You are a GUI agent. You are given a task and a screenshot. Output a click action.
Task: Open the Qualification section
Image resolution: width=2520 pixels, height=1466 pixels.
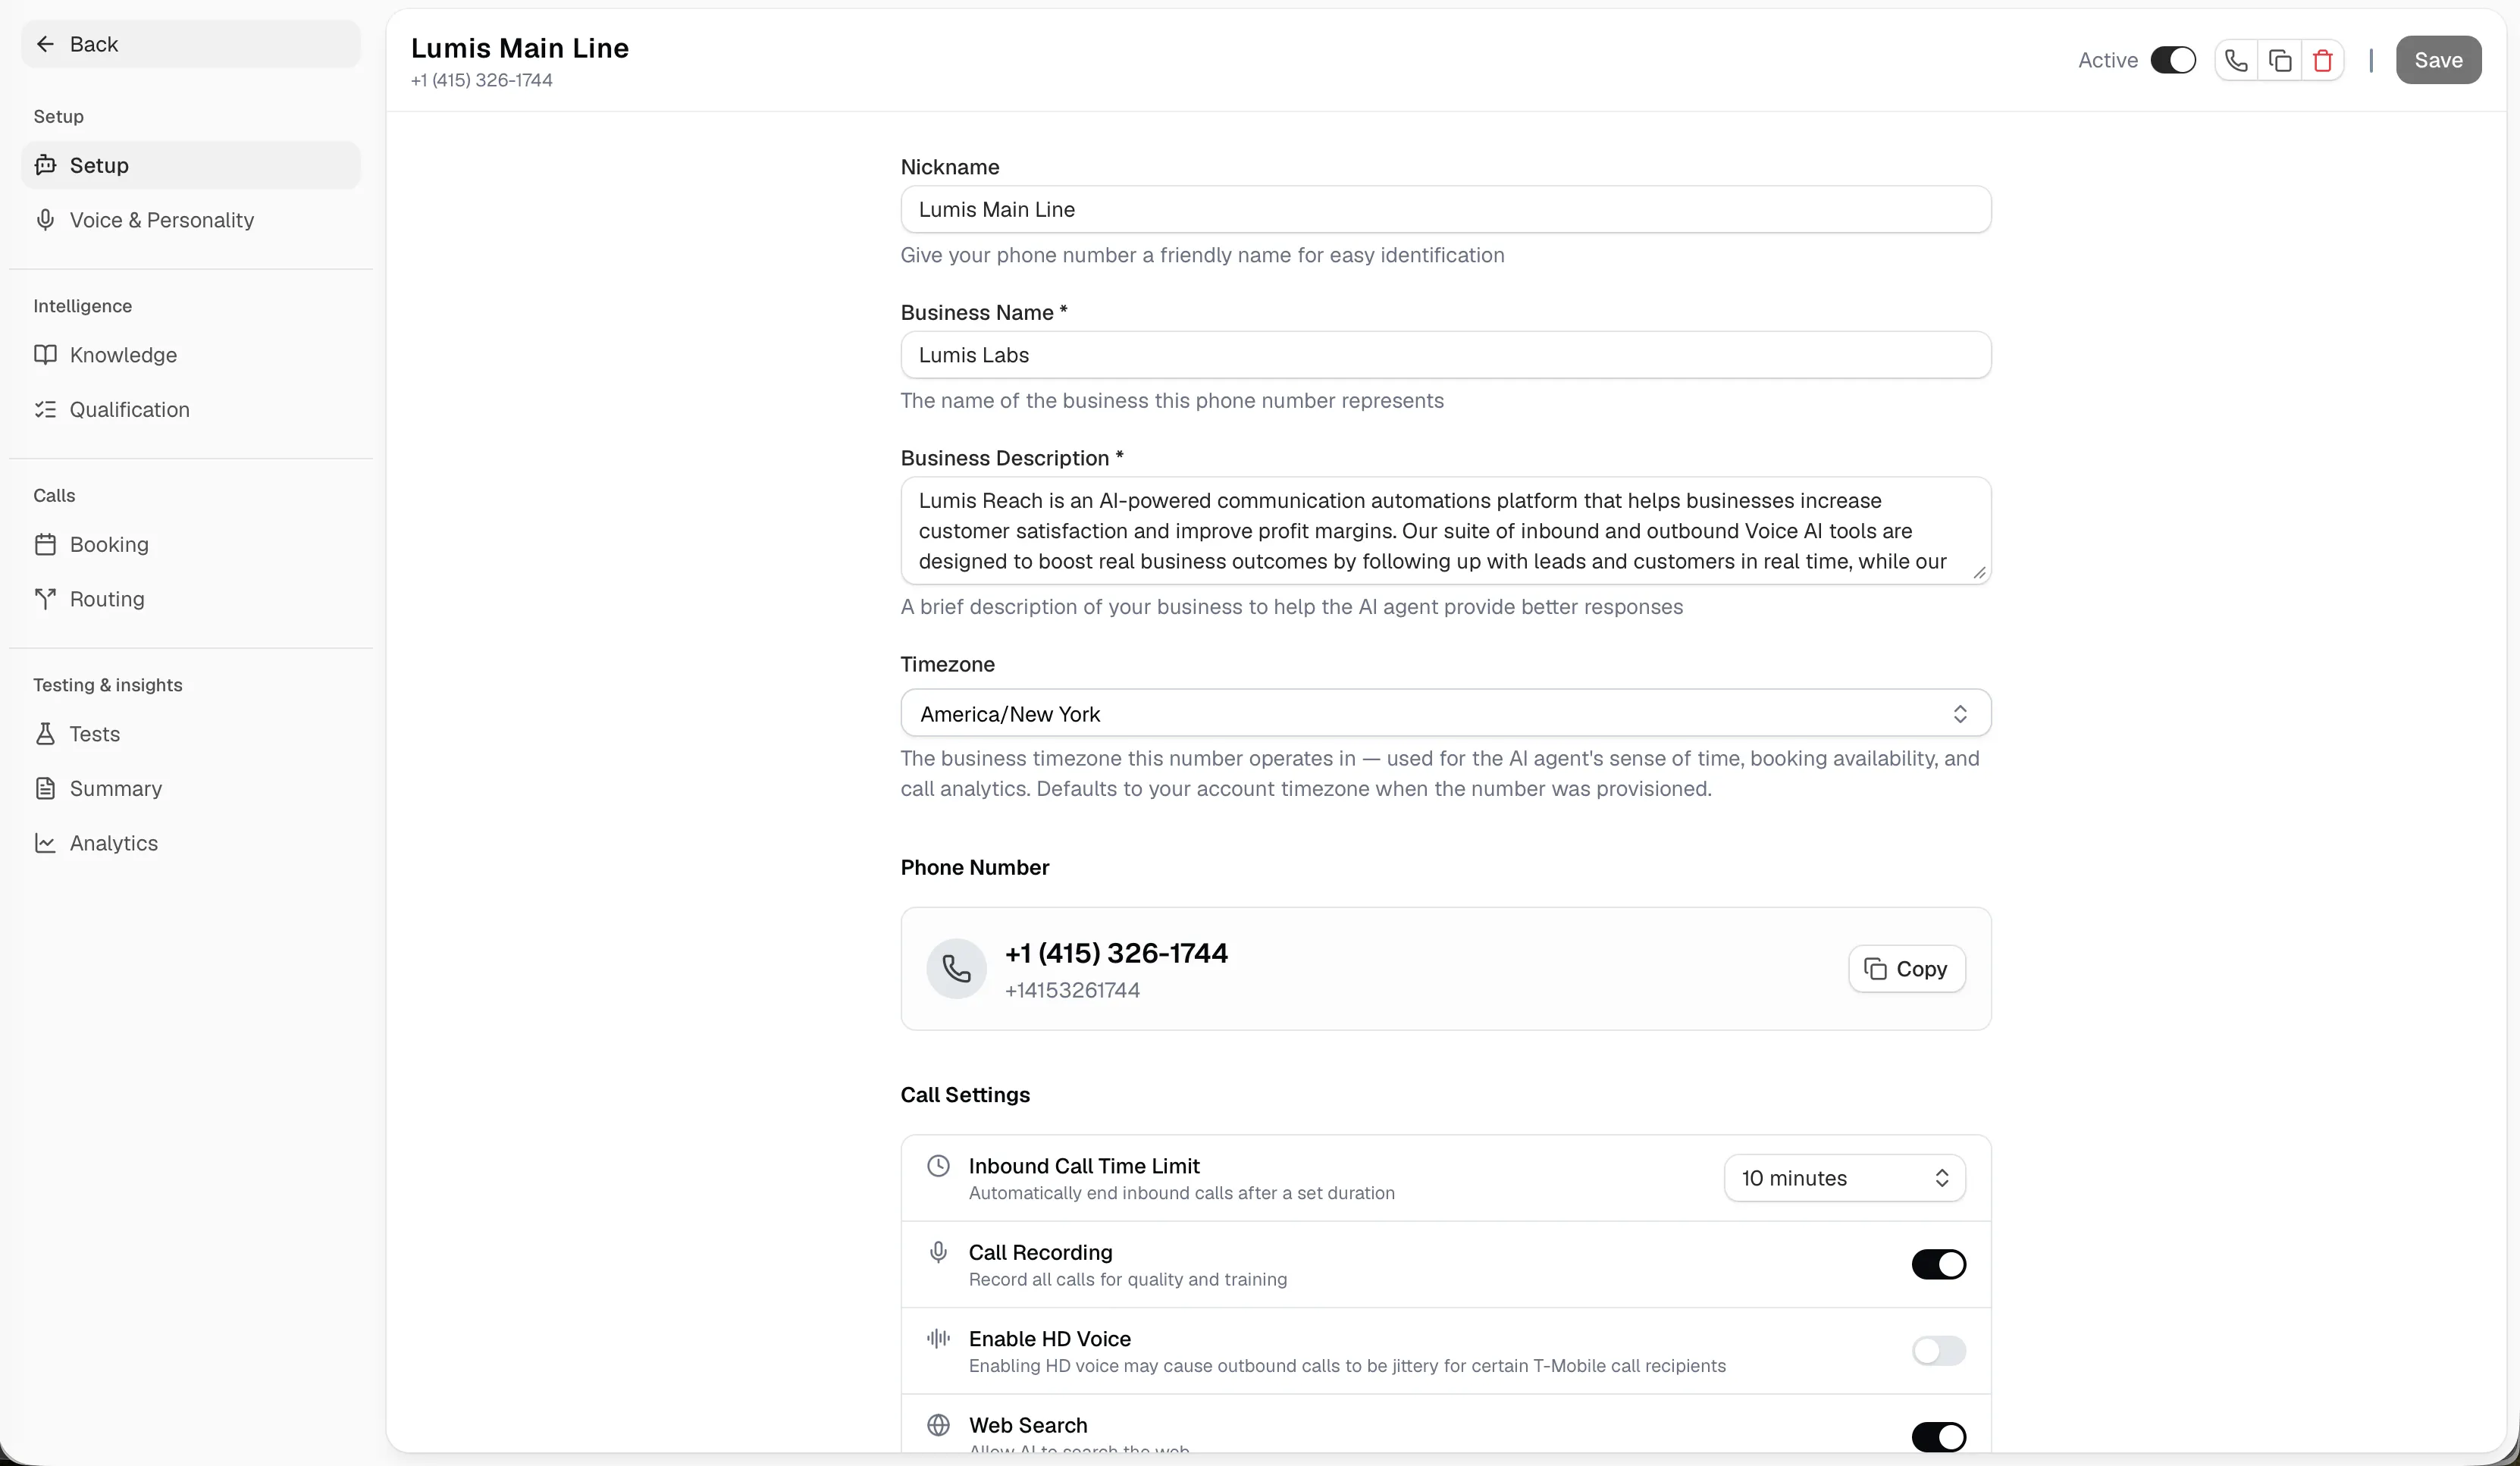tap(190, 410)
